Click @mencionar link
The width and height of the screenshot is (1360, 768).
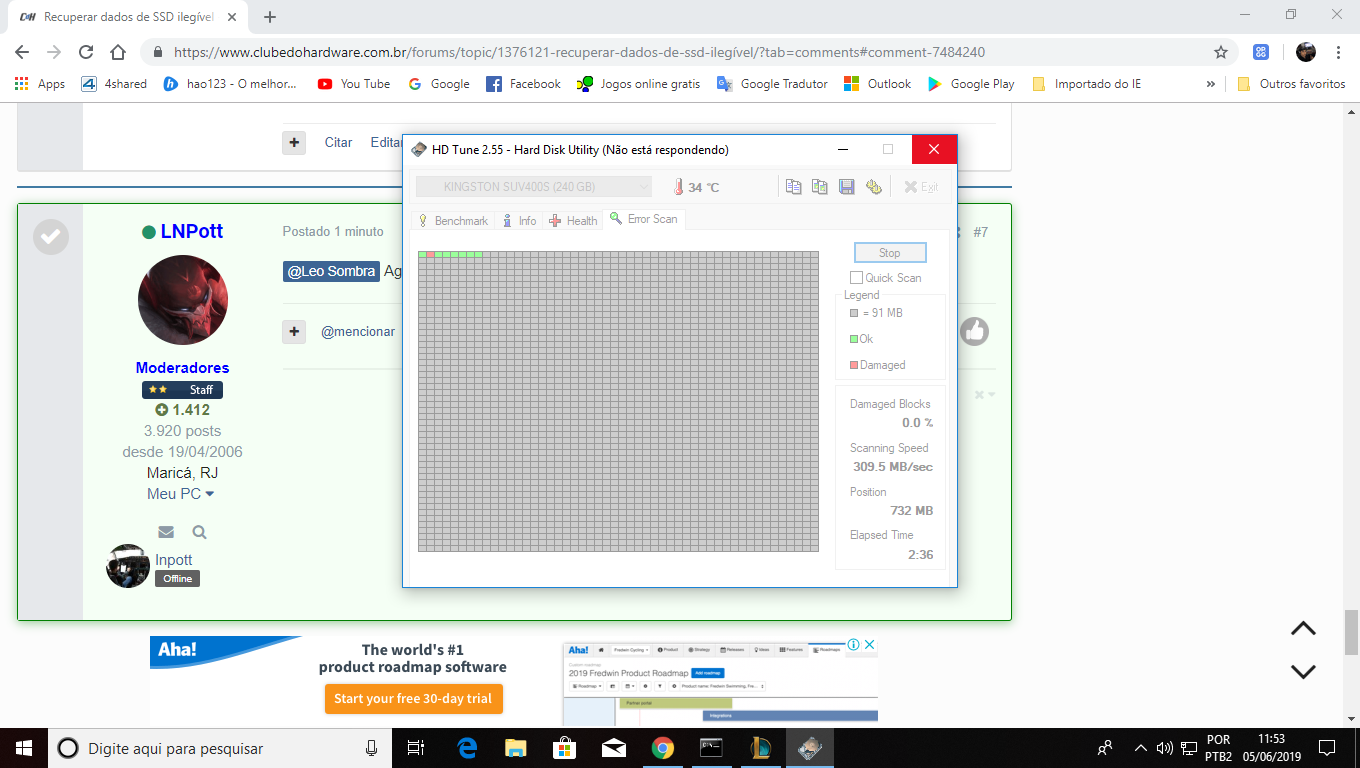(358, 331)
